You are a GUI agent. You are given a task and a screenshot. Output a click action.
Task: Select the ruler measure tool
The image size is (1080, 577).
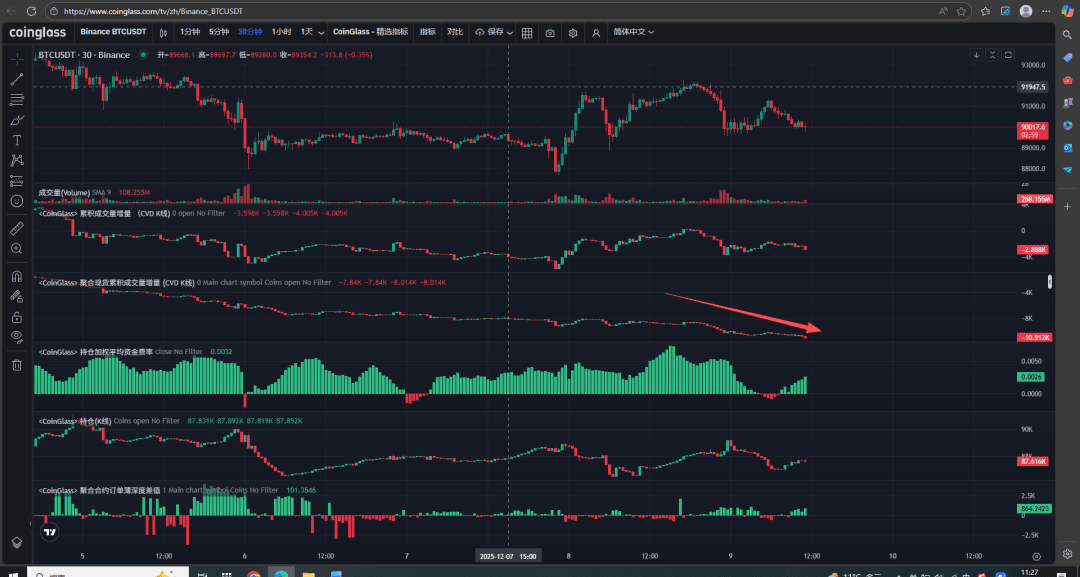click(17, 228)
